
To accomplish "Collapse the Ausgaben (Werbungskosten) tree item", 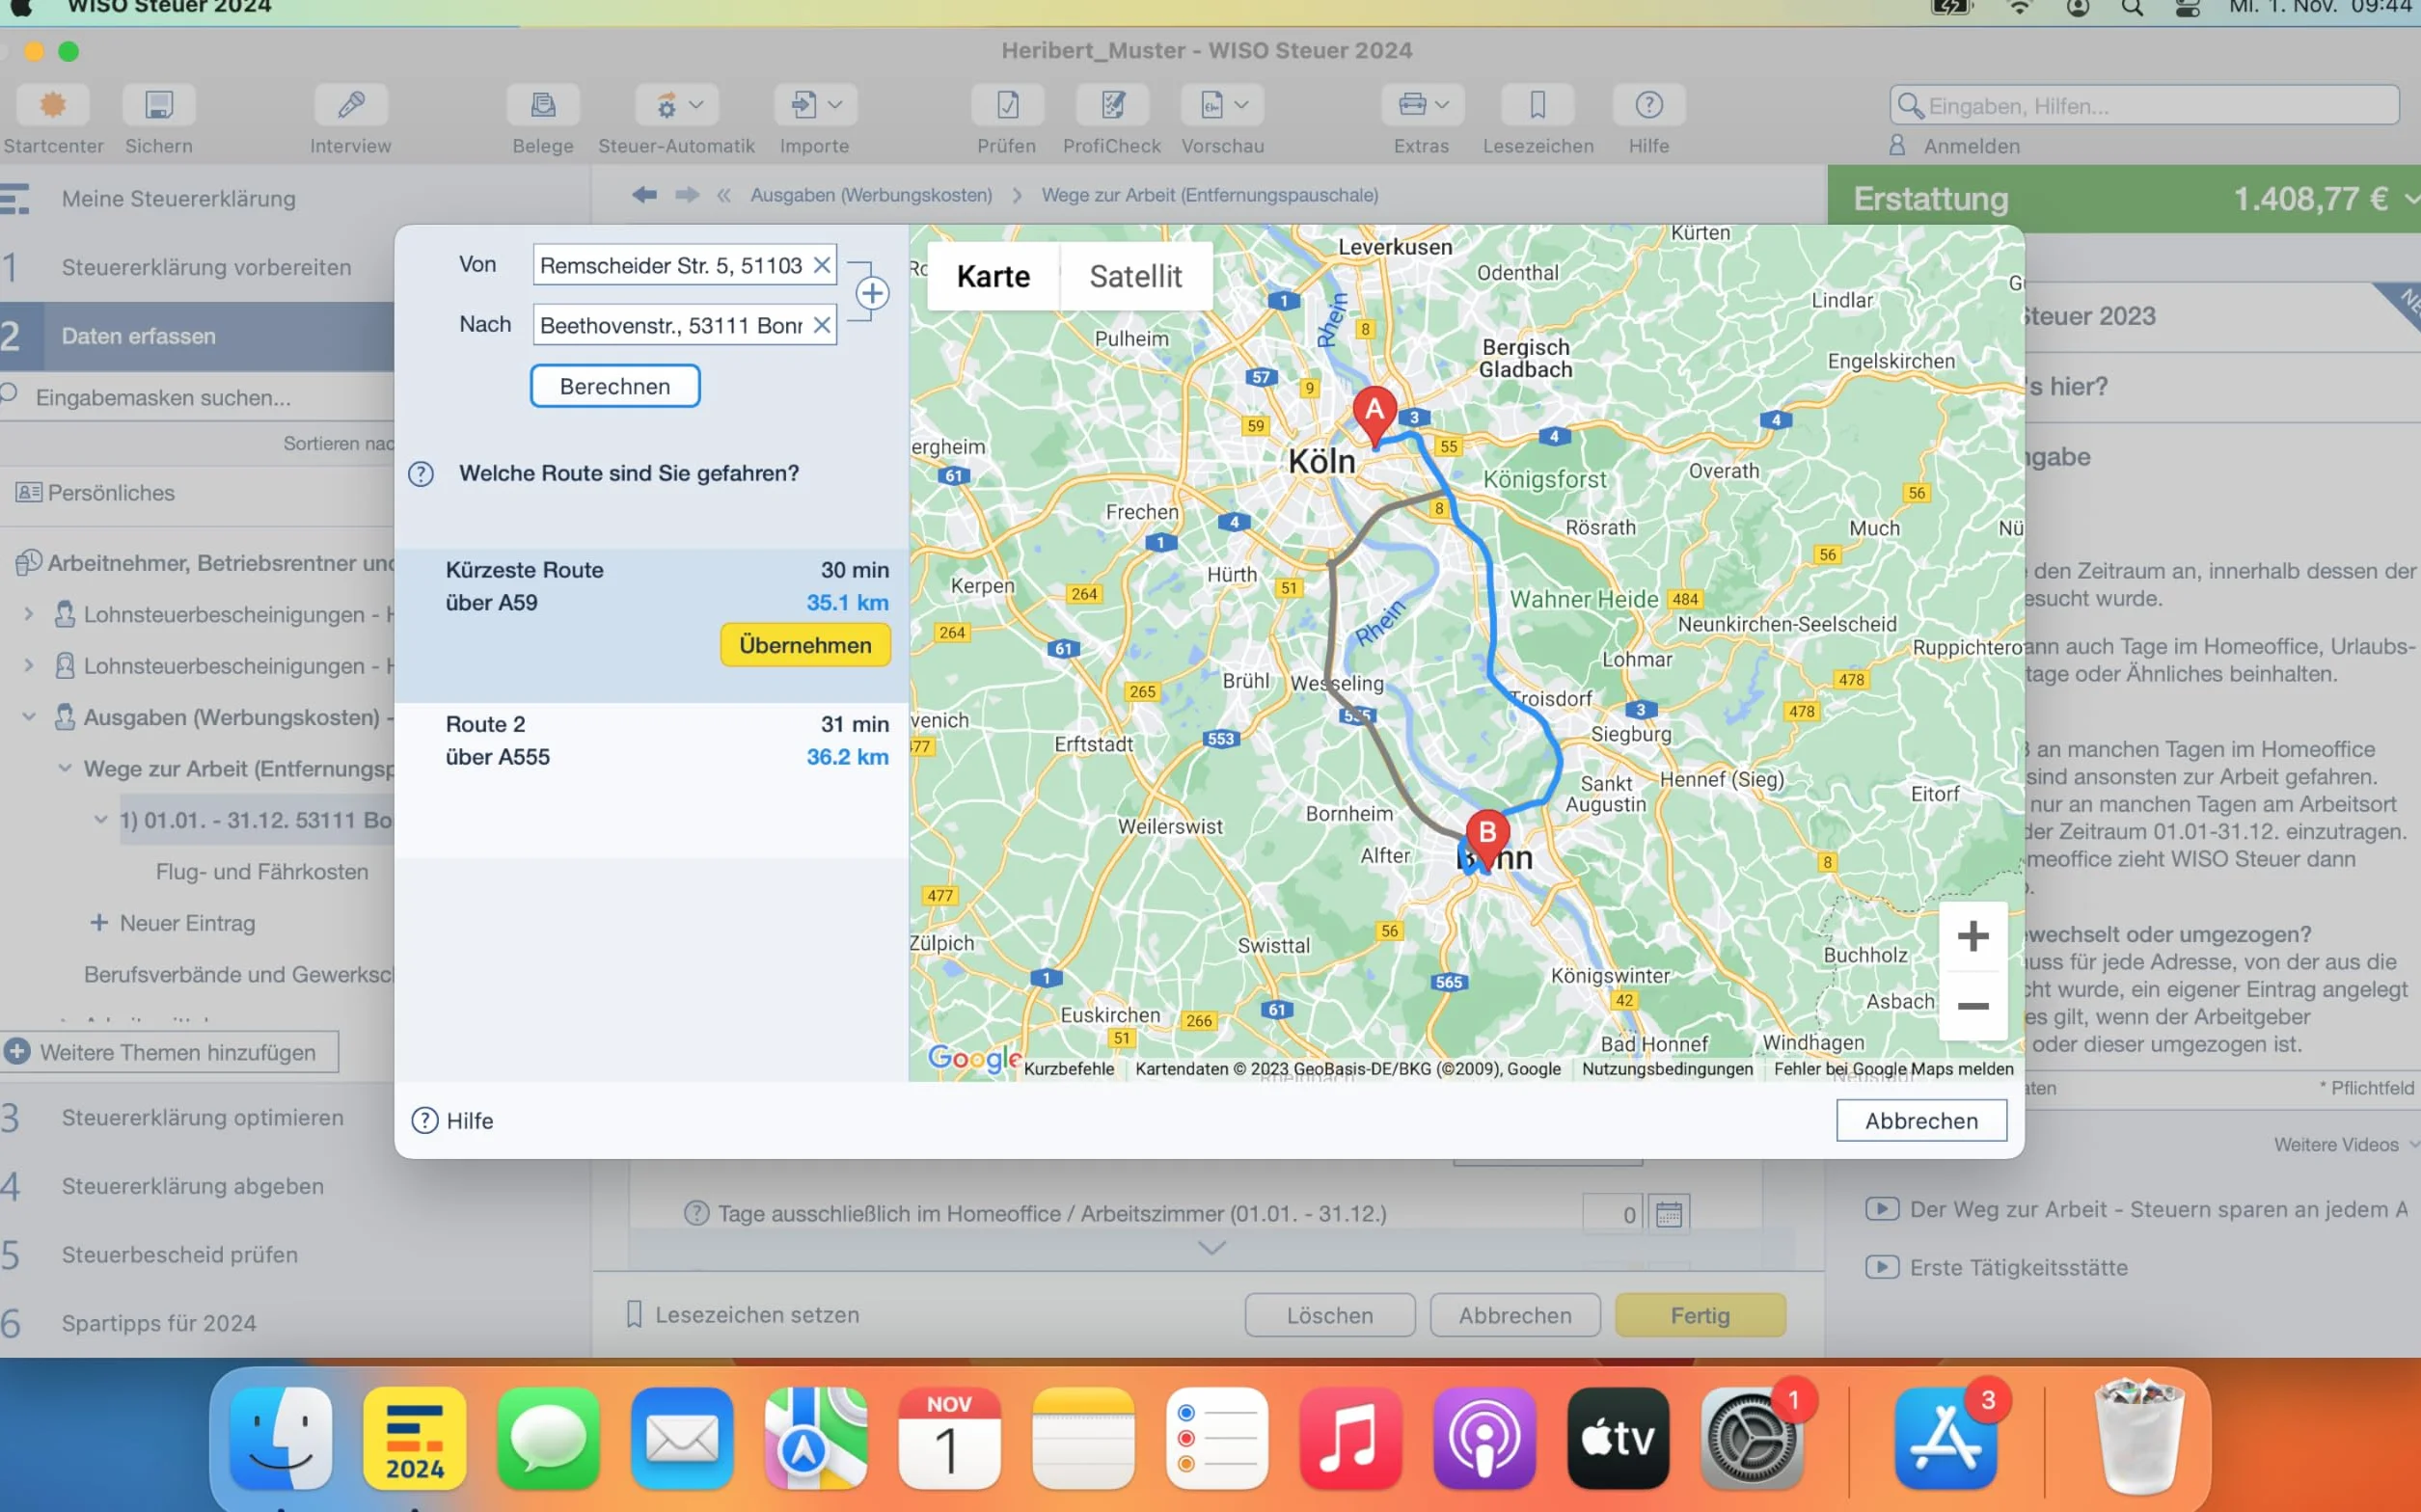I will tap(29, 717).
